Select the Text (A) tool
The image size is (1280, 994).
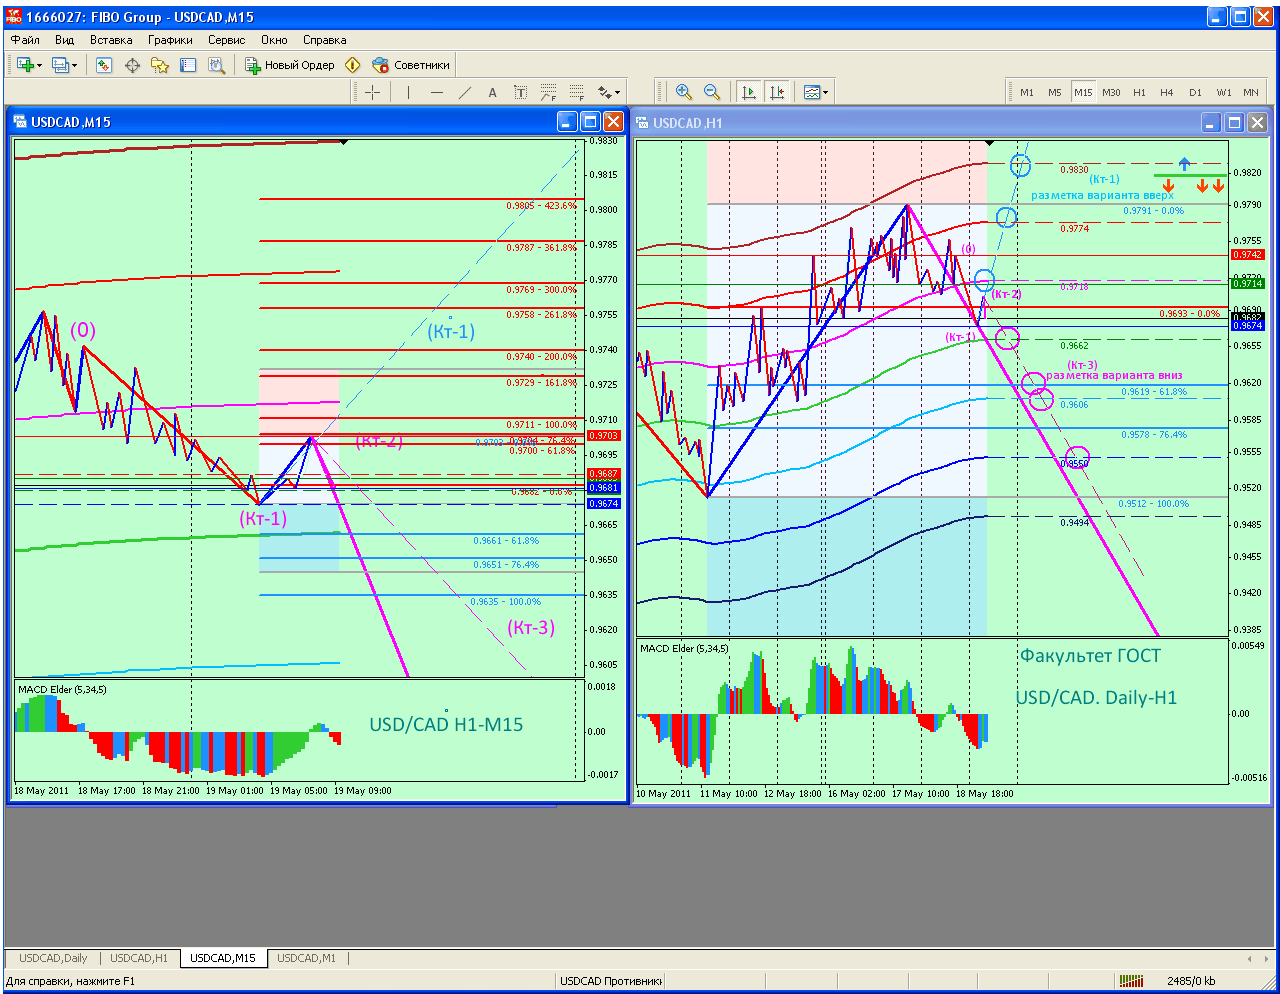492,92
